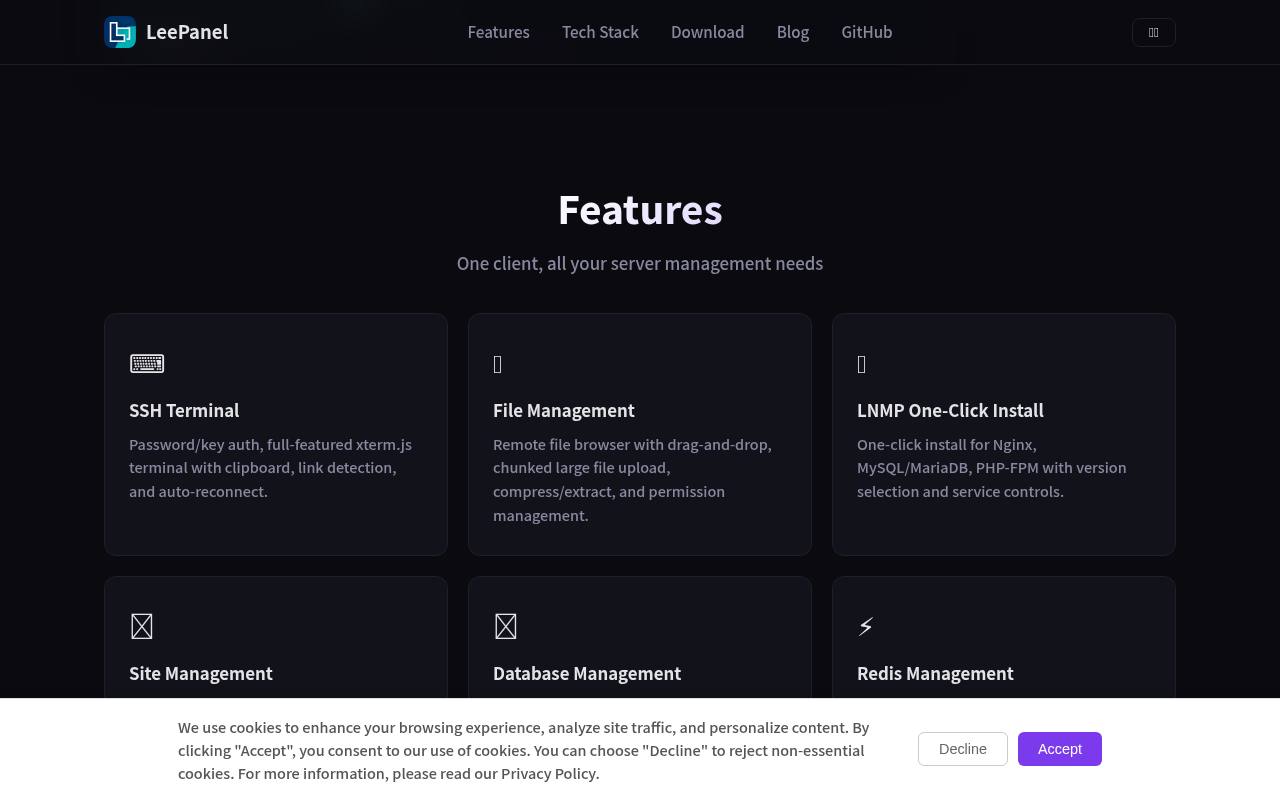Click the Database Management card icon
1280x800 pixels.
pos(506,627)
